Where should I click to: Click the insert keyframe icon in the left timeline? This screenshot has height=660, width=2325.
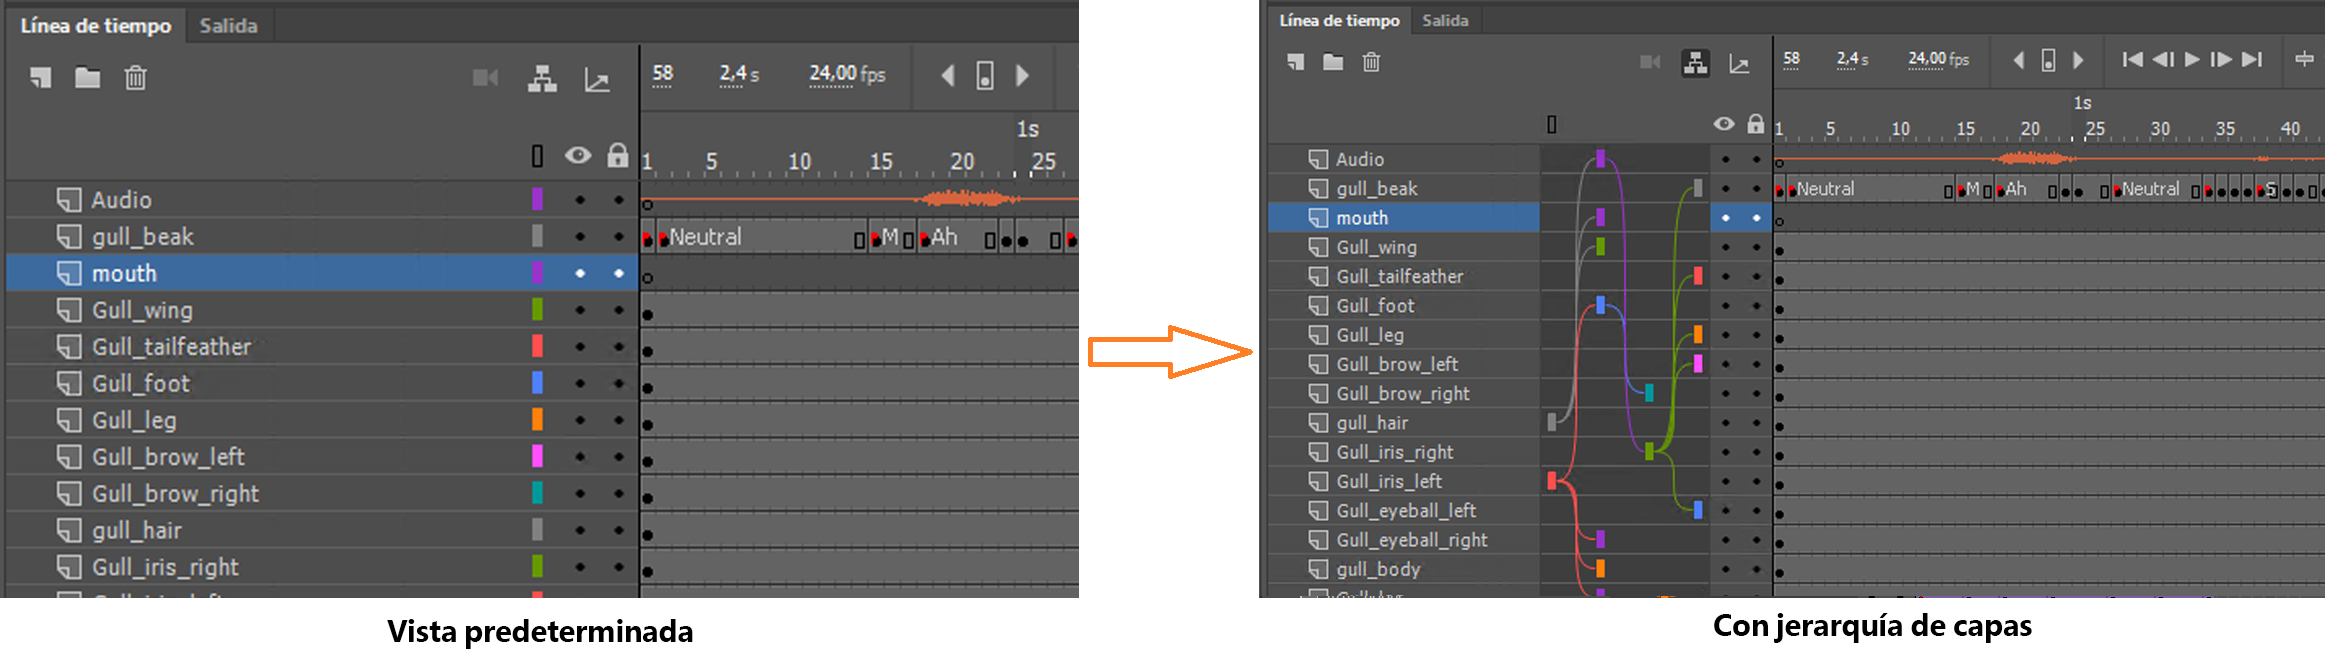coord(985,75)
